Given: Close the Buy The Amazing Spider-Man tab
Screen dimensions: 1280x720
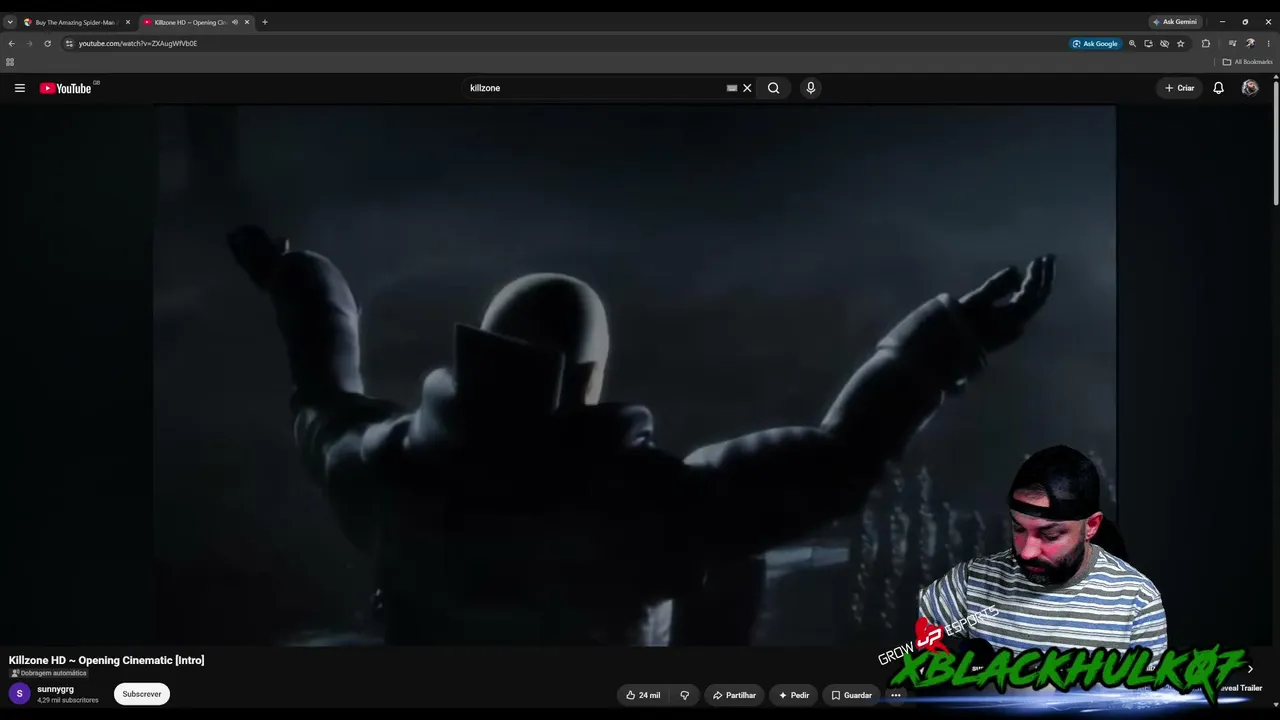Looking at the screenshot, I should point(128,22).
